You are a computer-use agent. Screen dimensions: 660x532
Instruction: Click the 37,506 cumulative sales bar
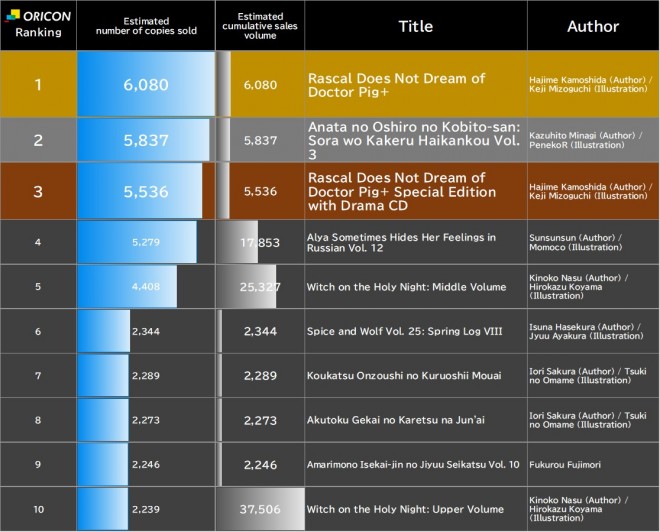[260, 509]
